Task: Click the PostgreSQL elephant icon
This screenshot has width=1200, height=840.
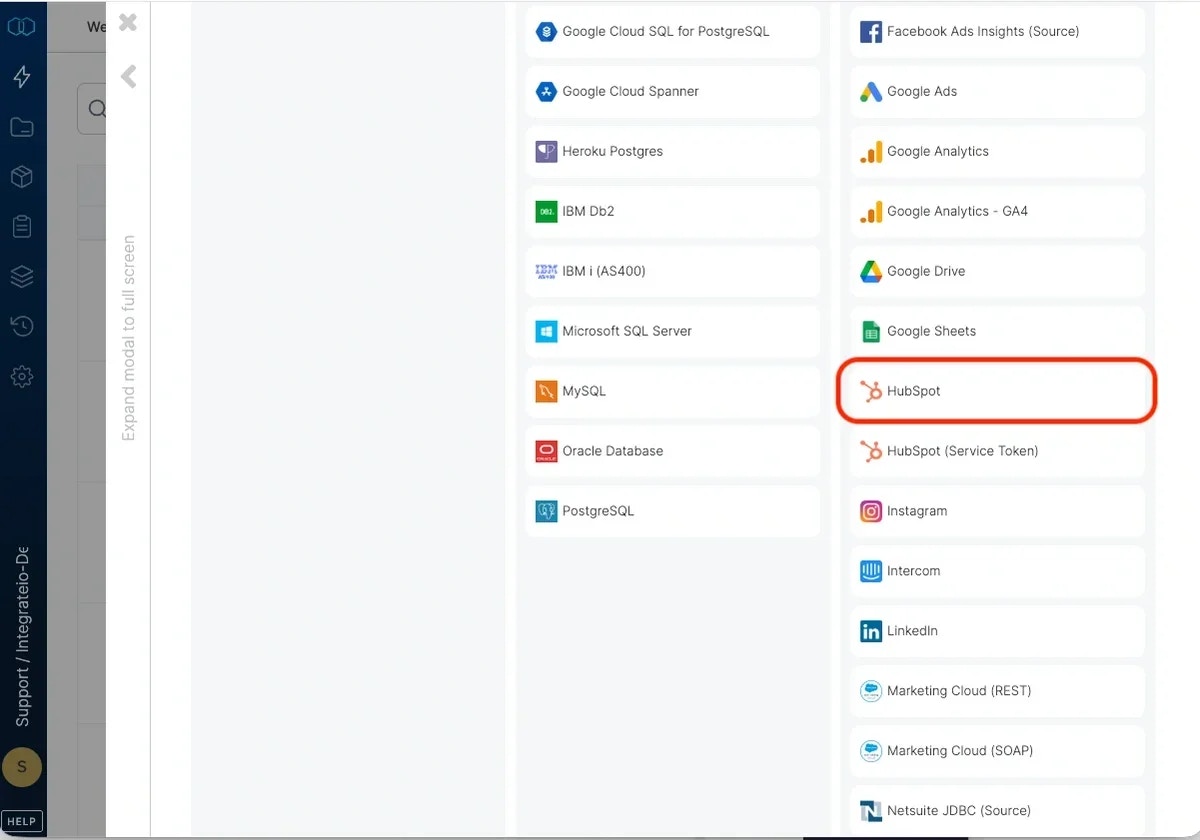Action: [x=546, y=511]
